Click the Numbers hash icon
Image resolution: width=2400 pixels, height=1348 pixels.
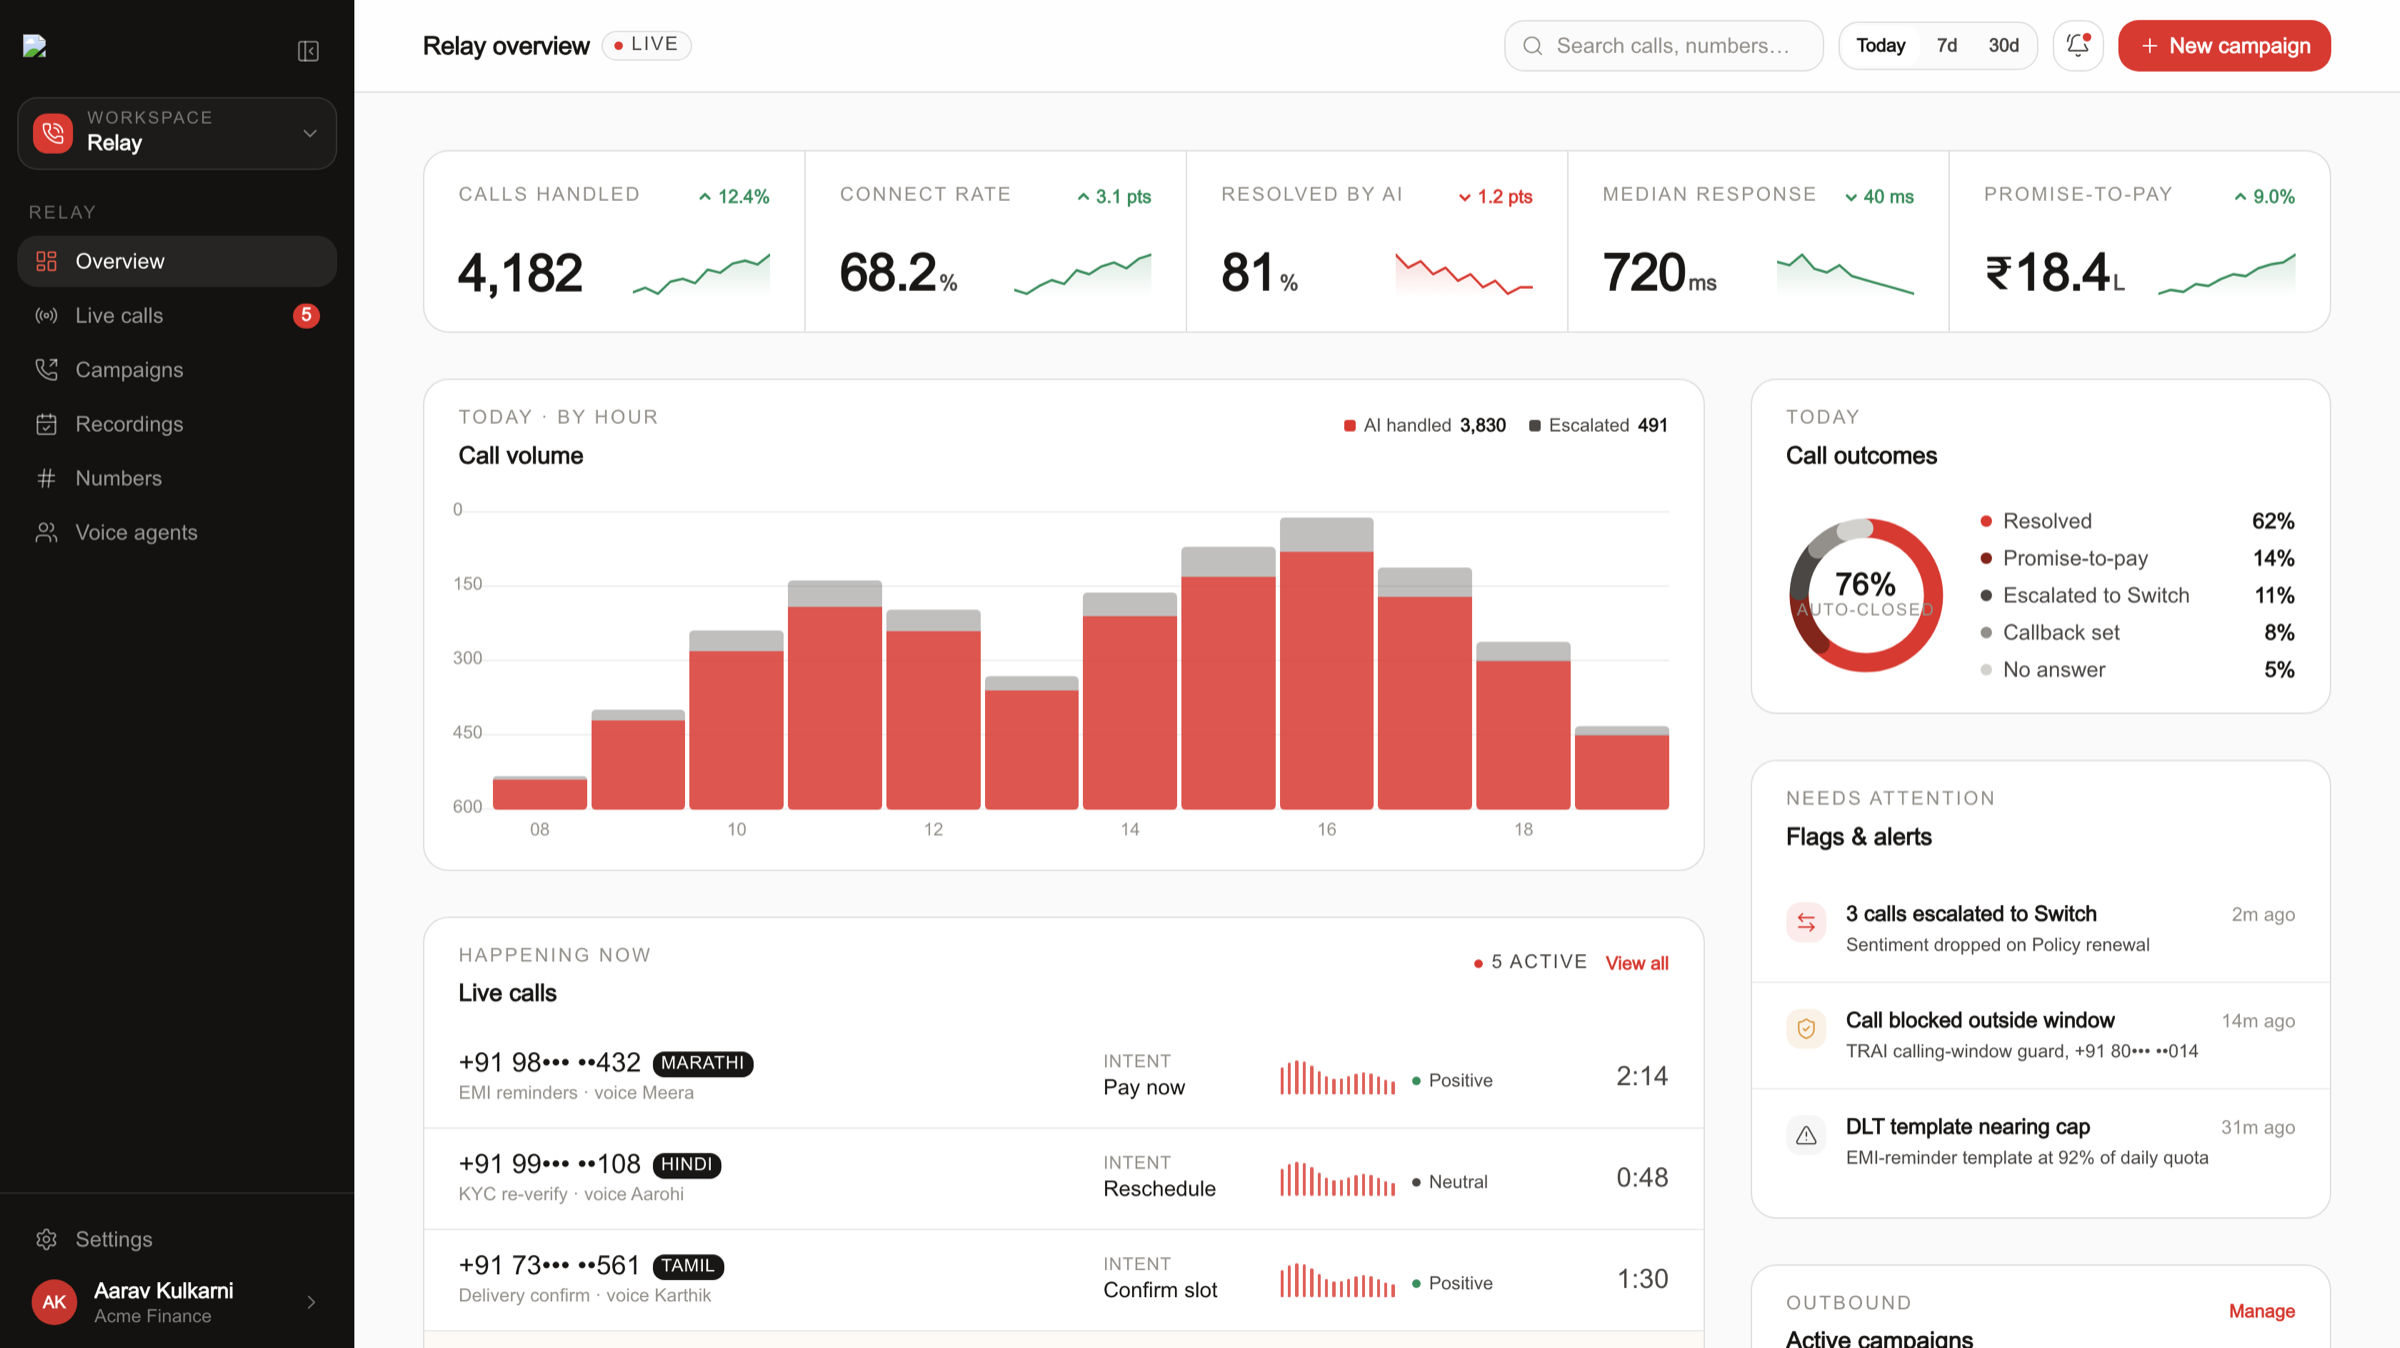click(46, 478)
